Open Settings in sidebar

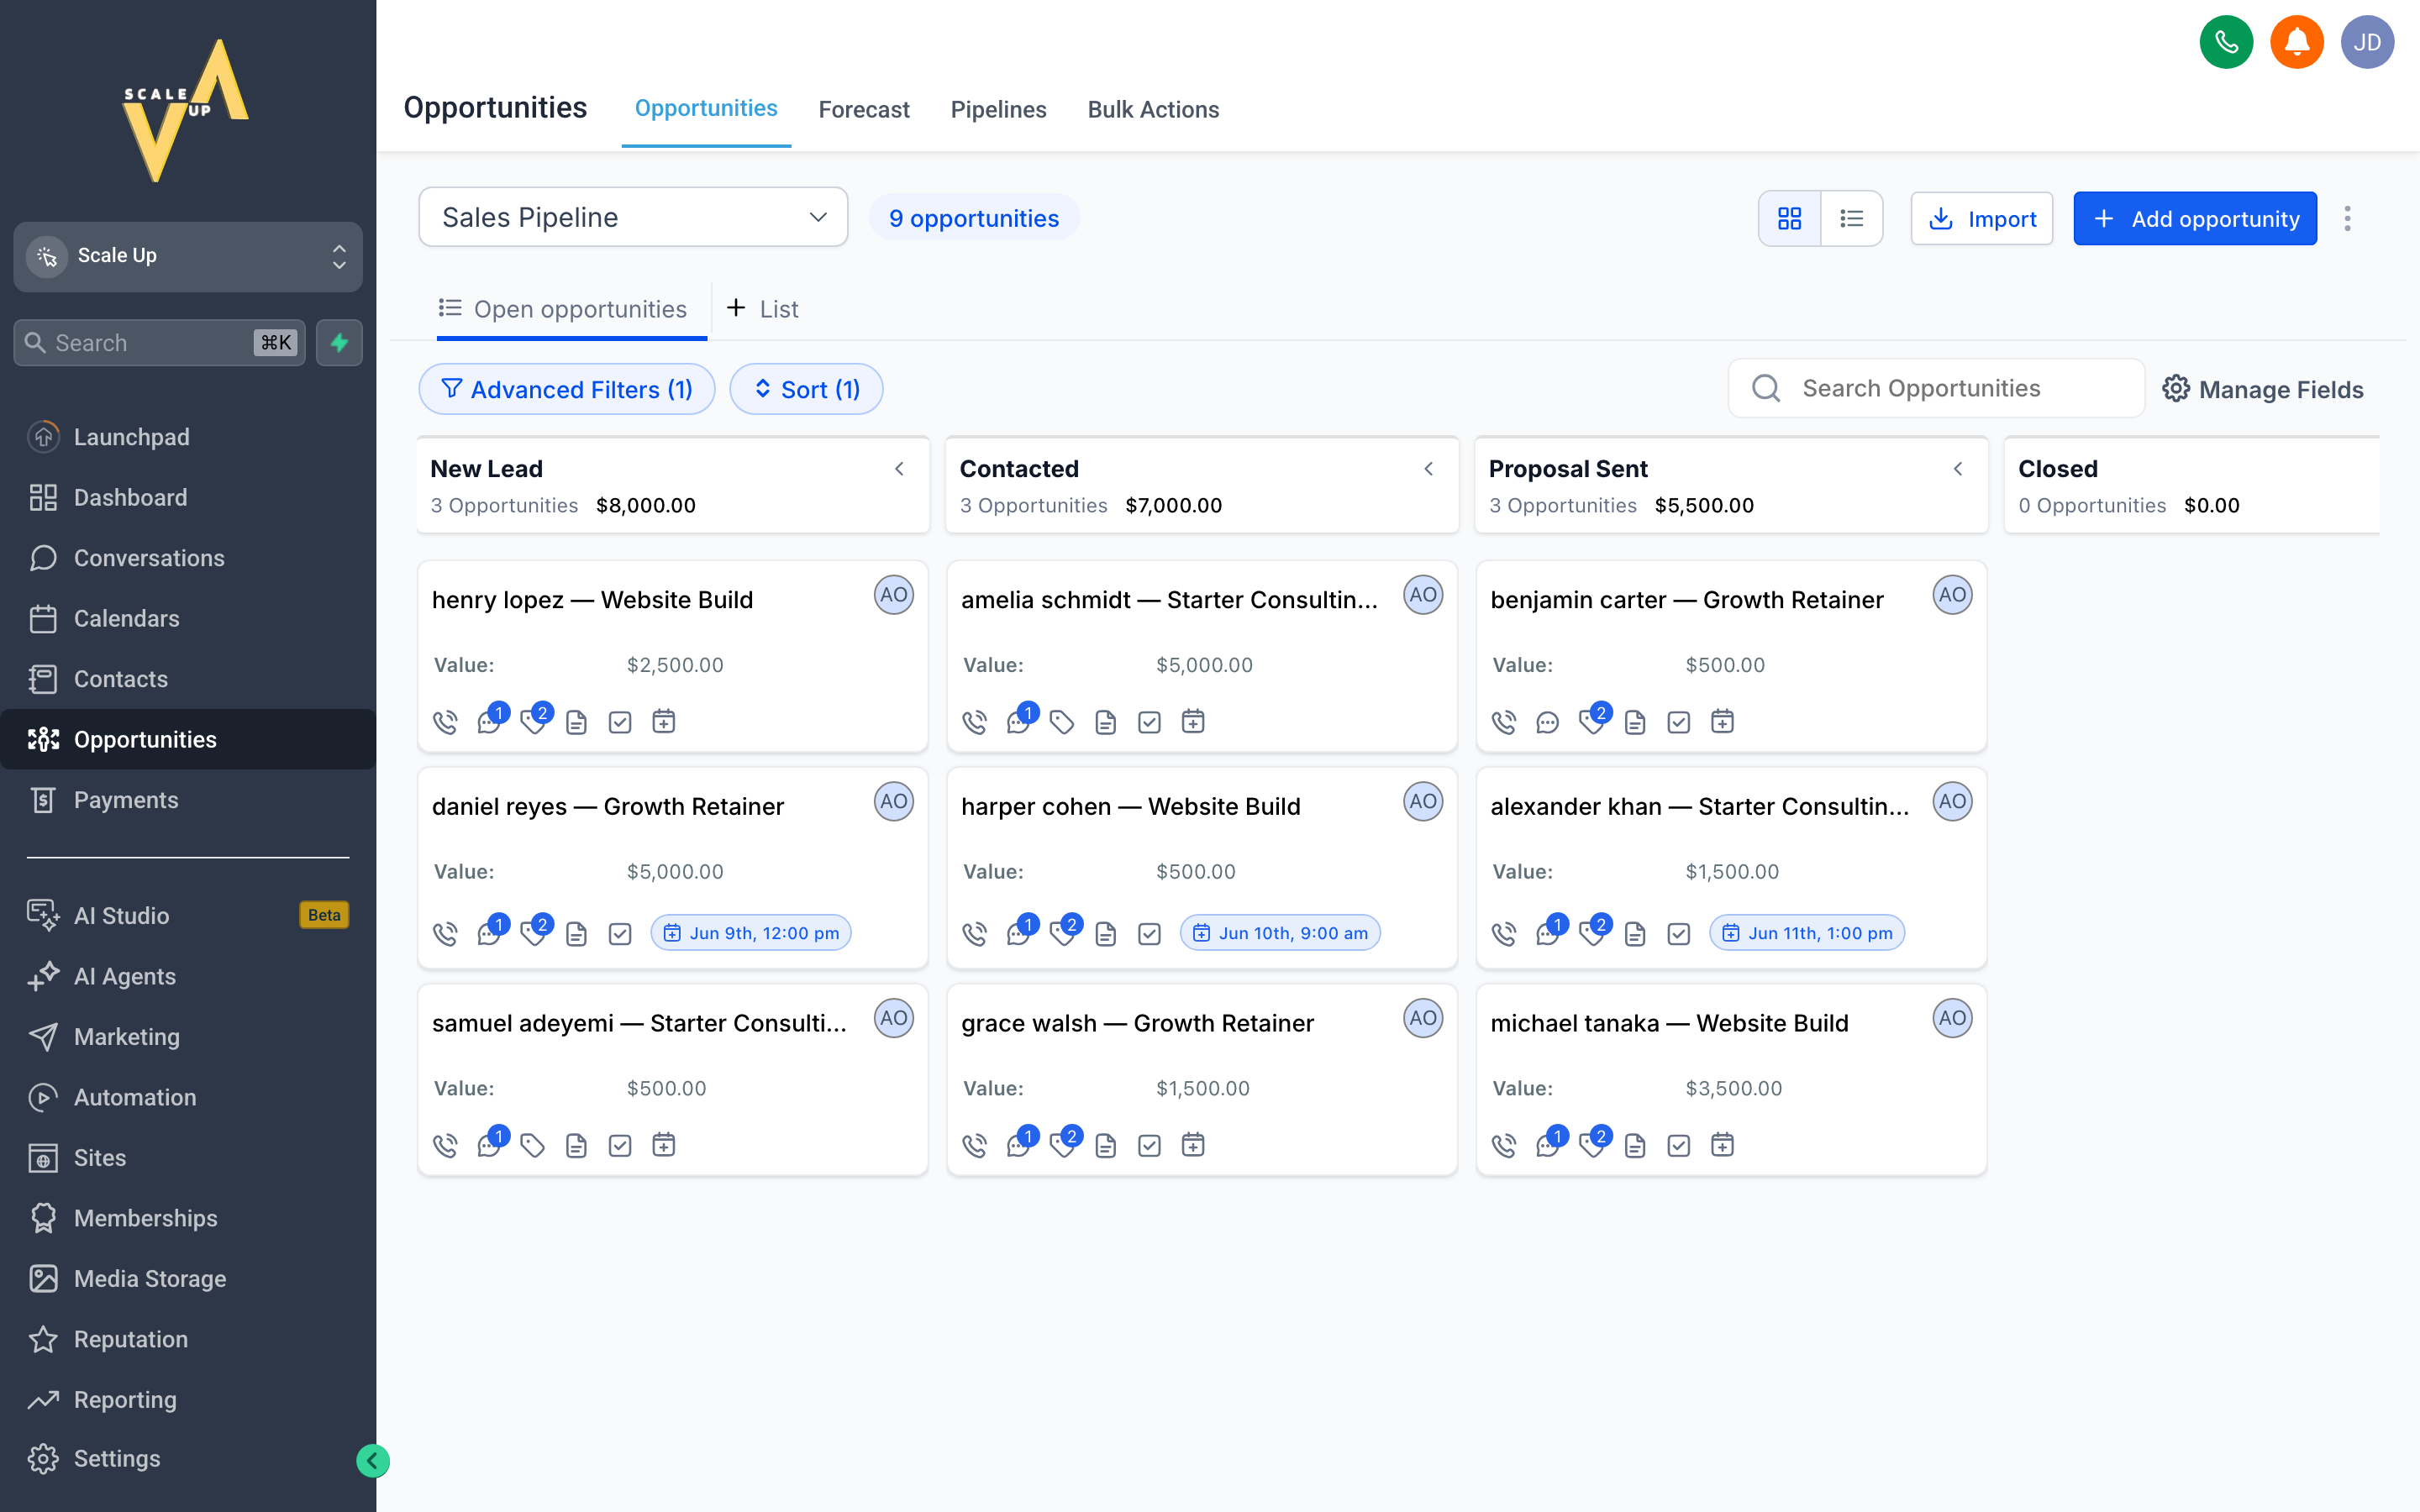pos(188,1459)
